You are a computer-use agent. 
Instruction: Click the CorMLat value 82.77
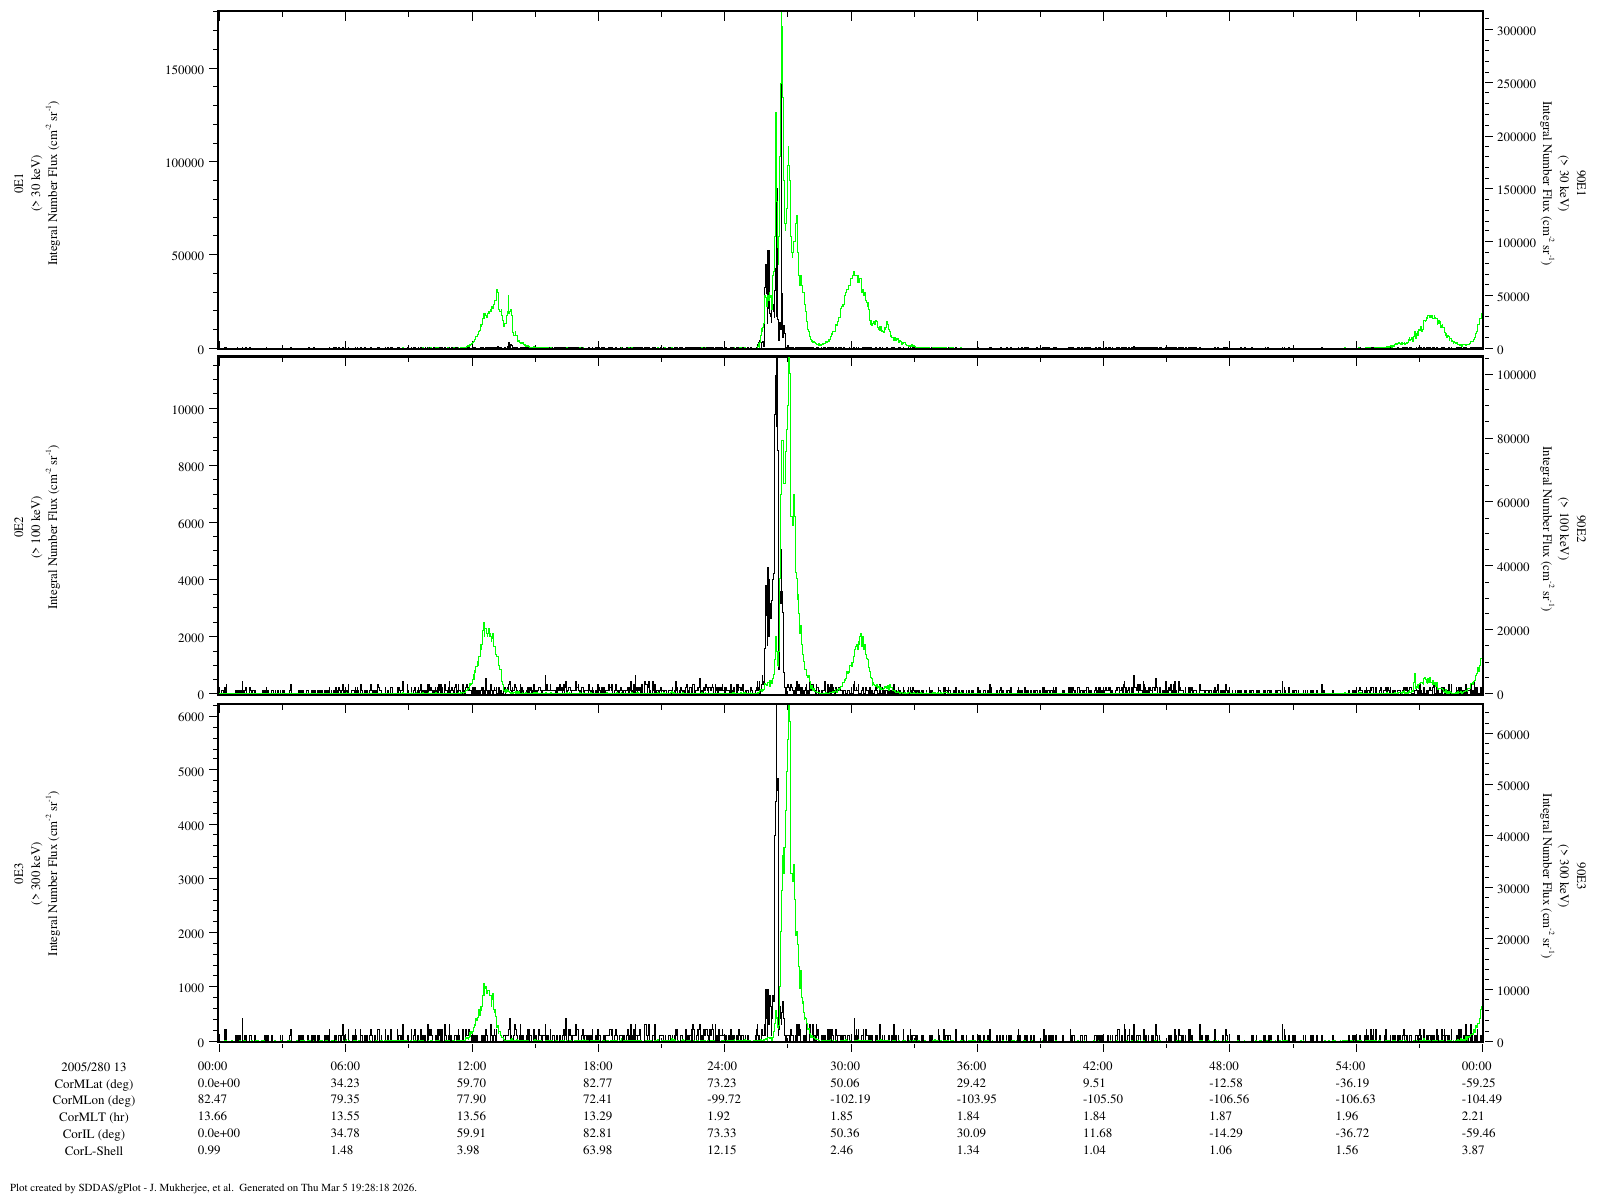click(597, 1083)
